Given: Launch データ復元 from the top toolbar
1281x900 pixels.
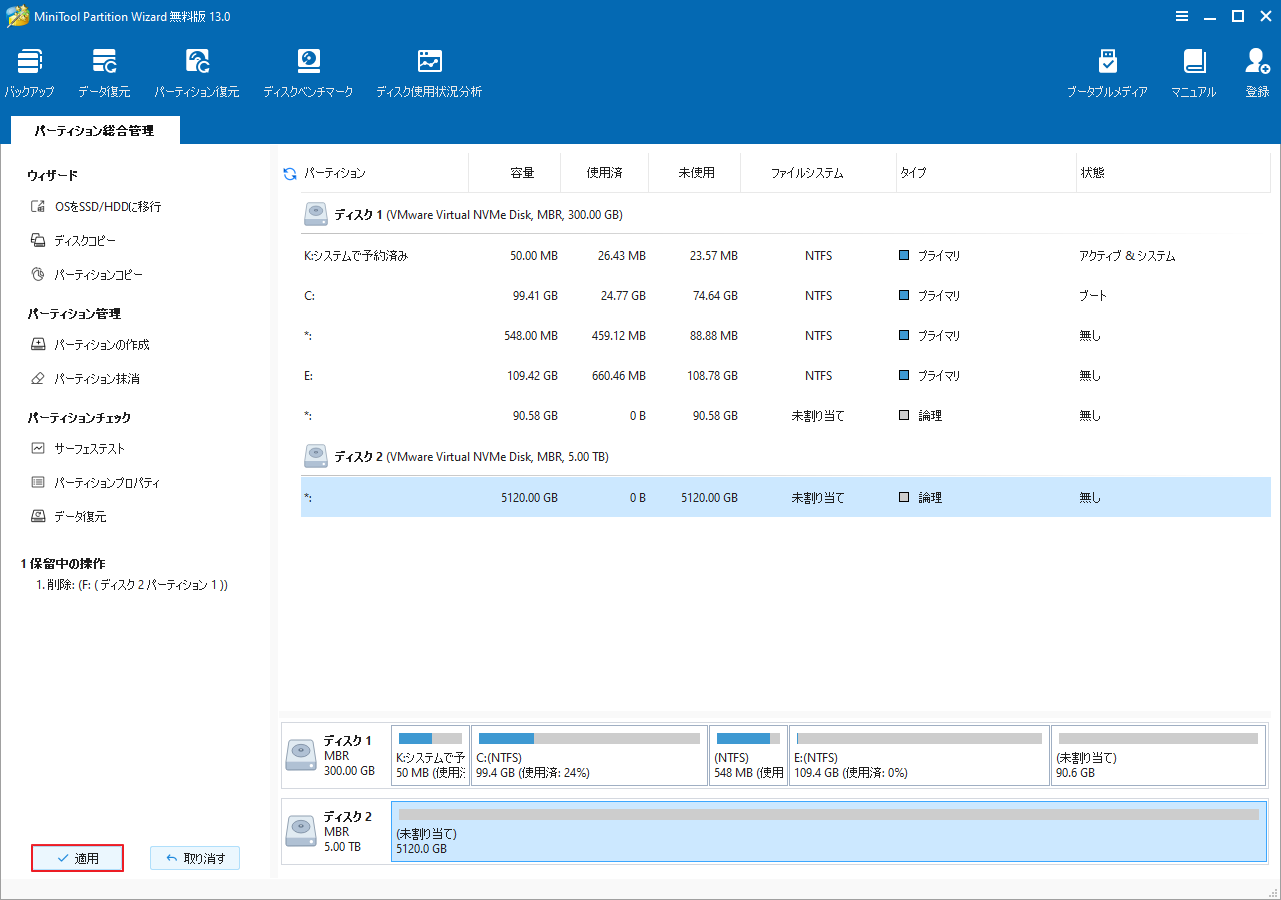Looking at the screenshot, I should (x=103, y=70).
